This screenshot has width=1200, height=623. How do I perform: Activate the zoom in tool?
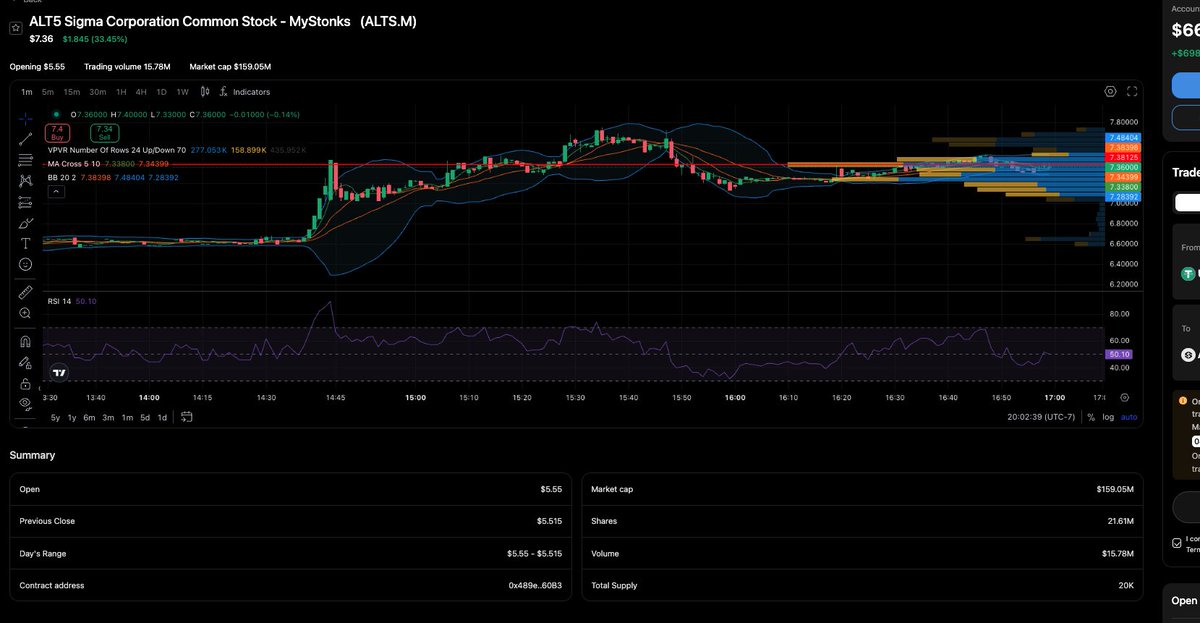[25, 313]
